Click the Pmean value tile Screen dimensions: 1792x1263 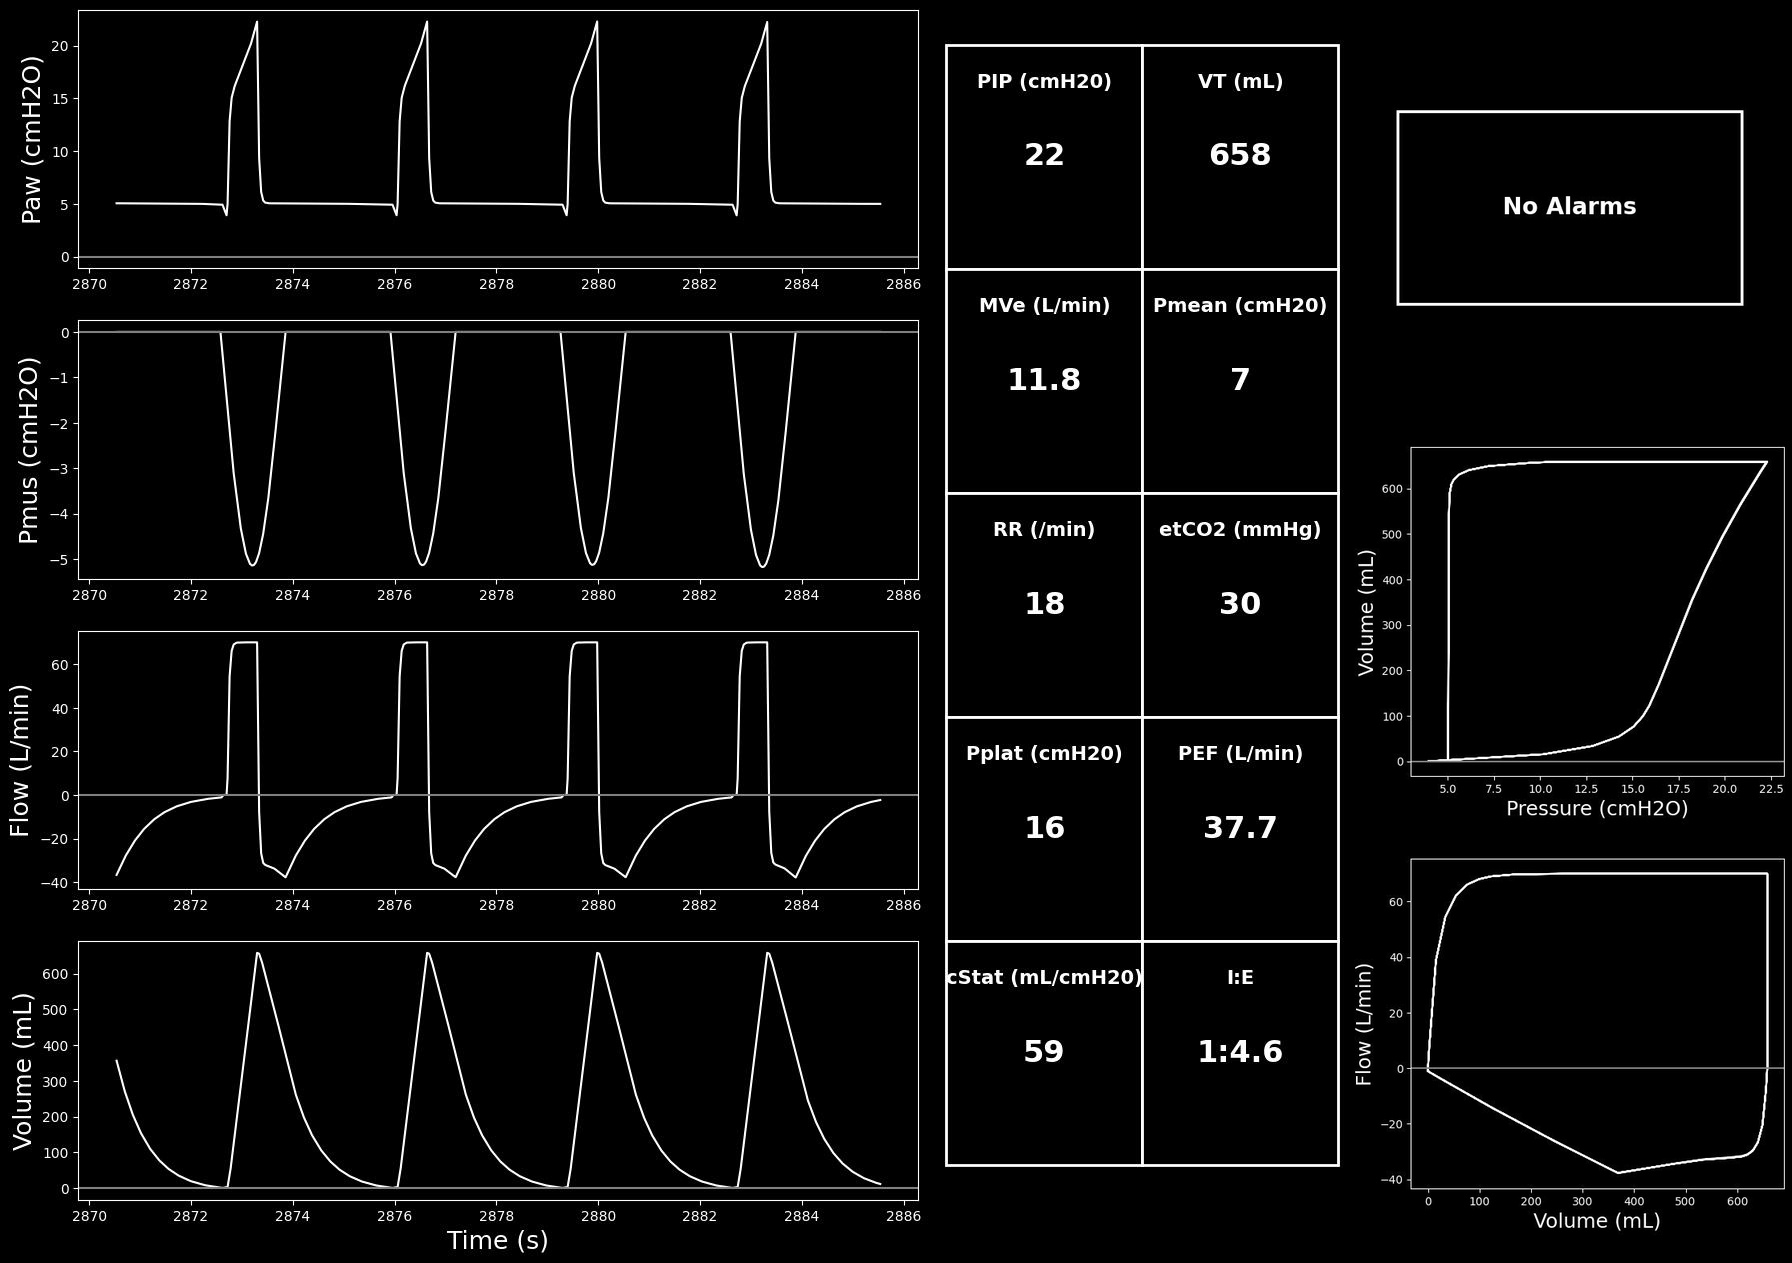1240,381
